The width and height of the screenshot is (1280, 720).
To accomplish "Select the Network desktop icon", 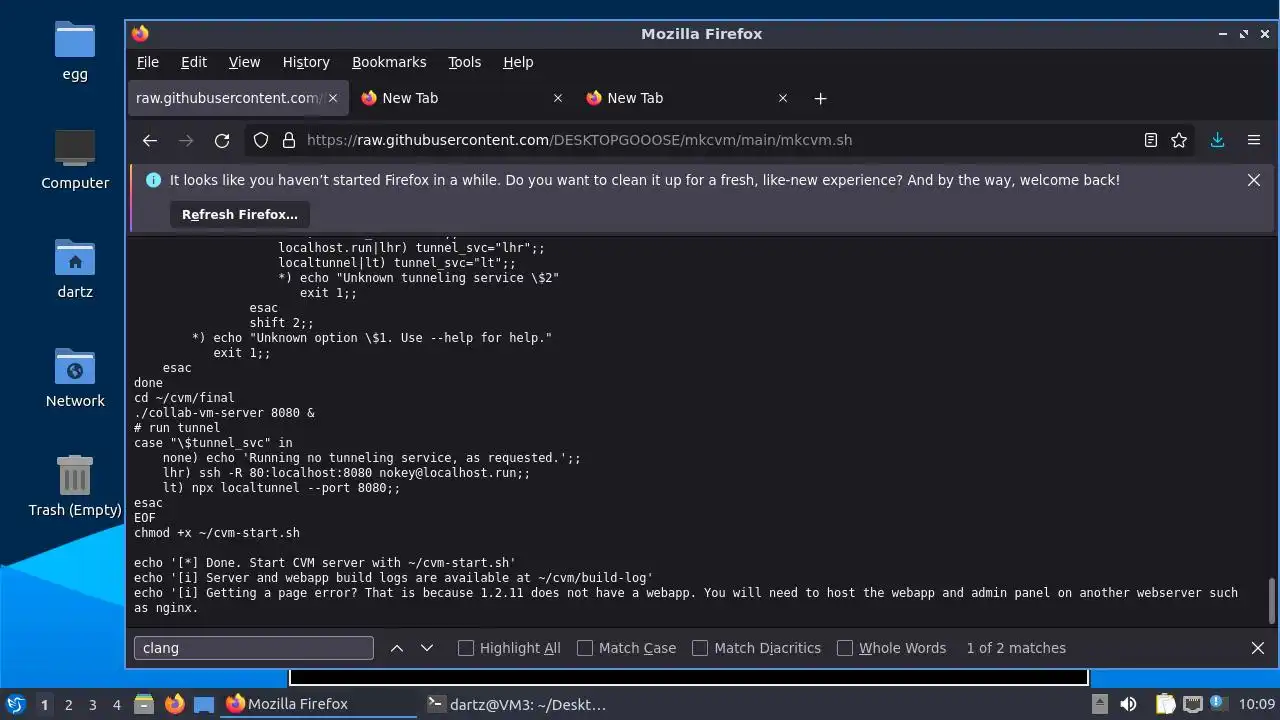I will click(75, 378).
